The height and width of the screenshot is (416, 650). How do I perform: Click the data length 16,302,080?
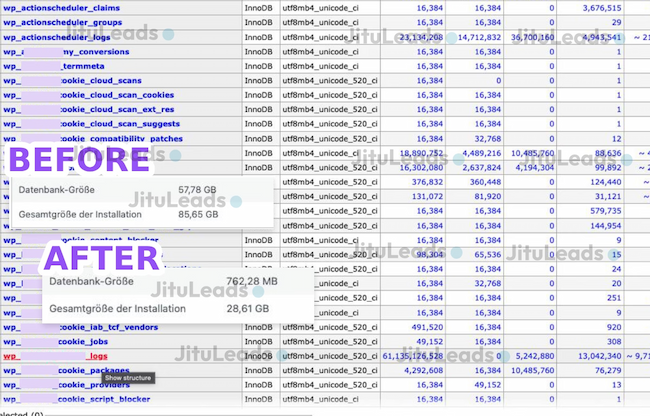421,168
